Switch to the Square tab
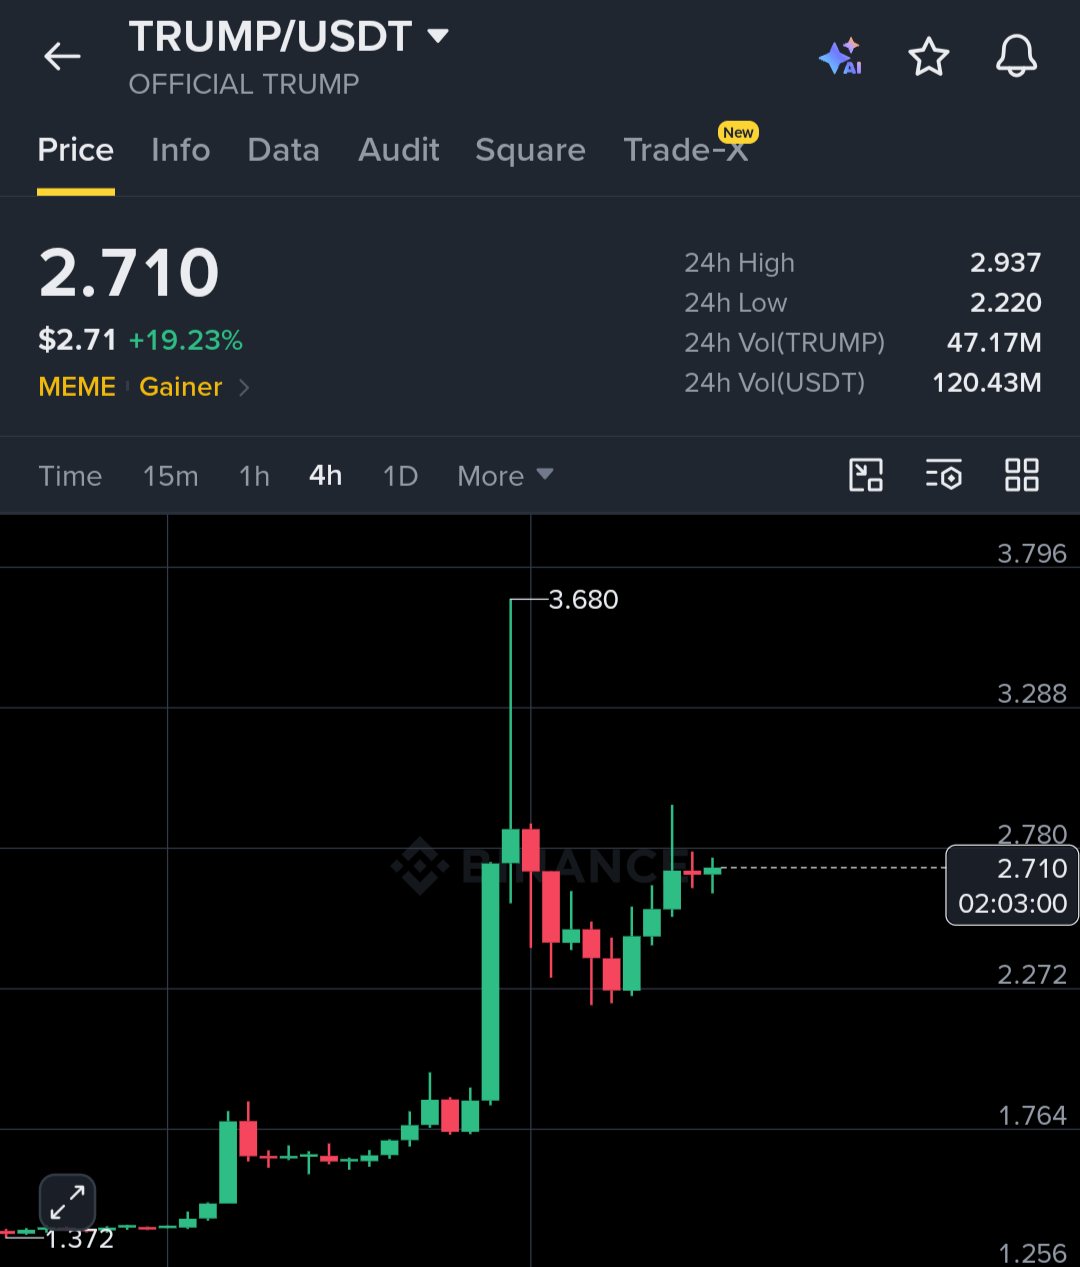 tap(531, 150)
